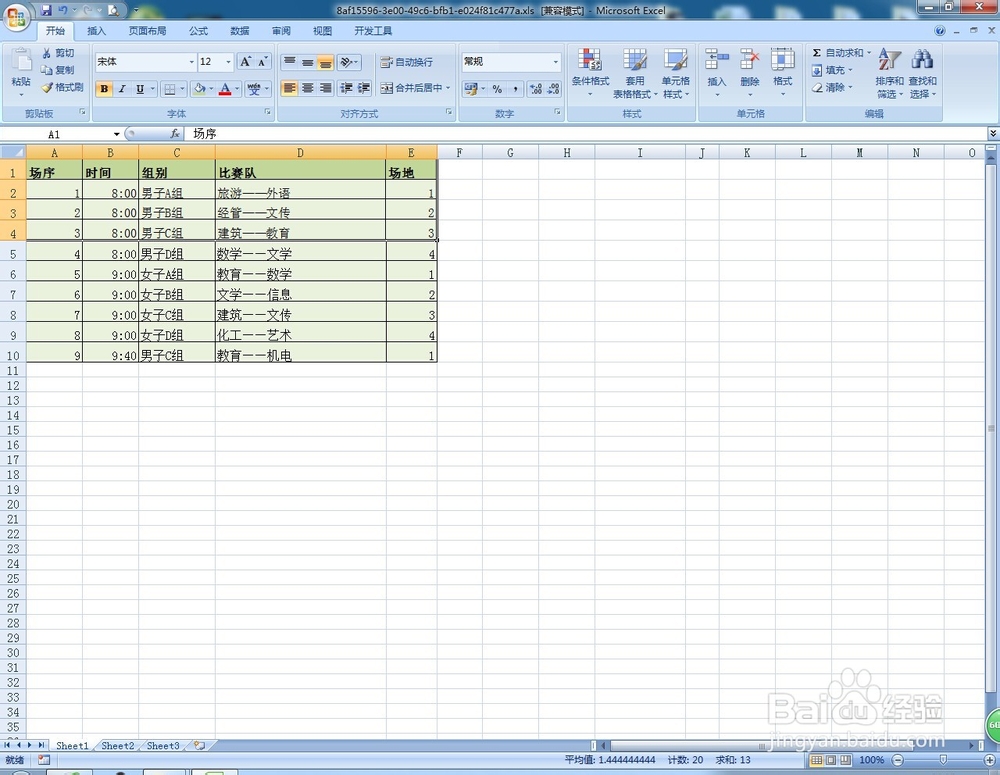1000x775 pixels.
Task: Toggle Bold formatting
Action: pyautogui.click(x=104, y=89)
